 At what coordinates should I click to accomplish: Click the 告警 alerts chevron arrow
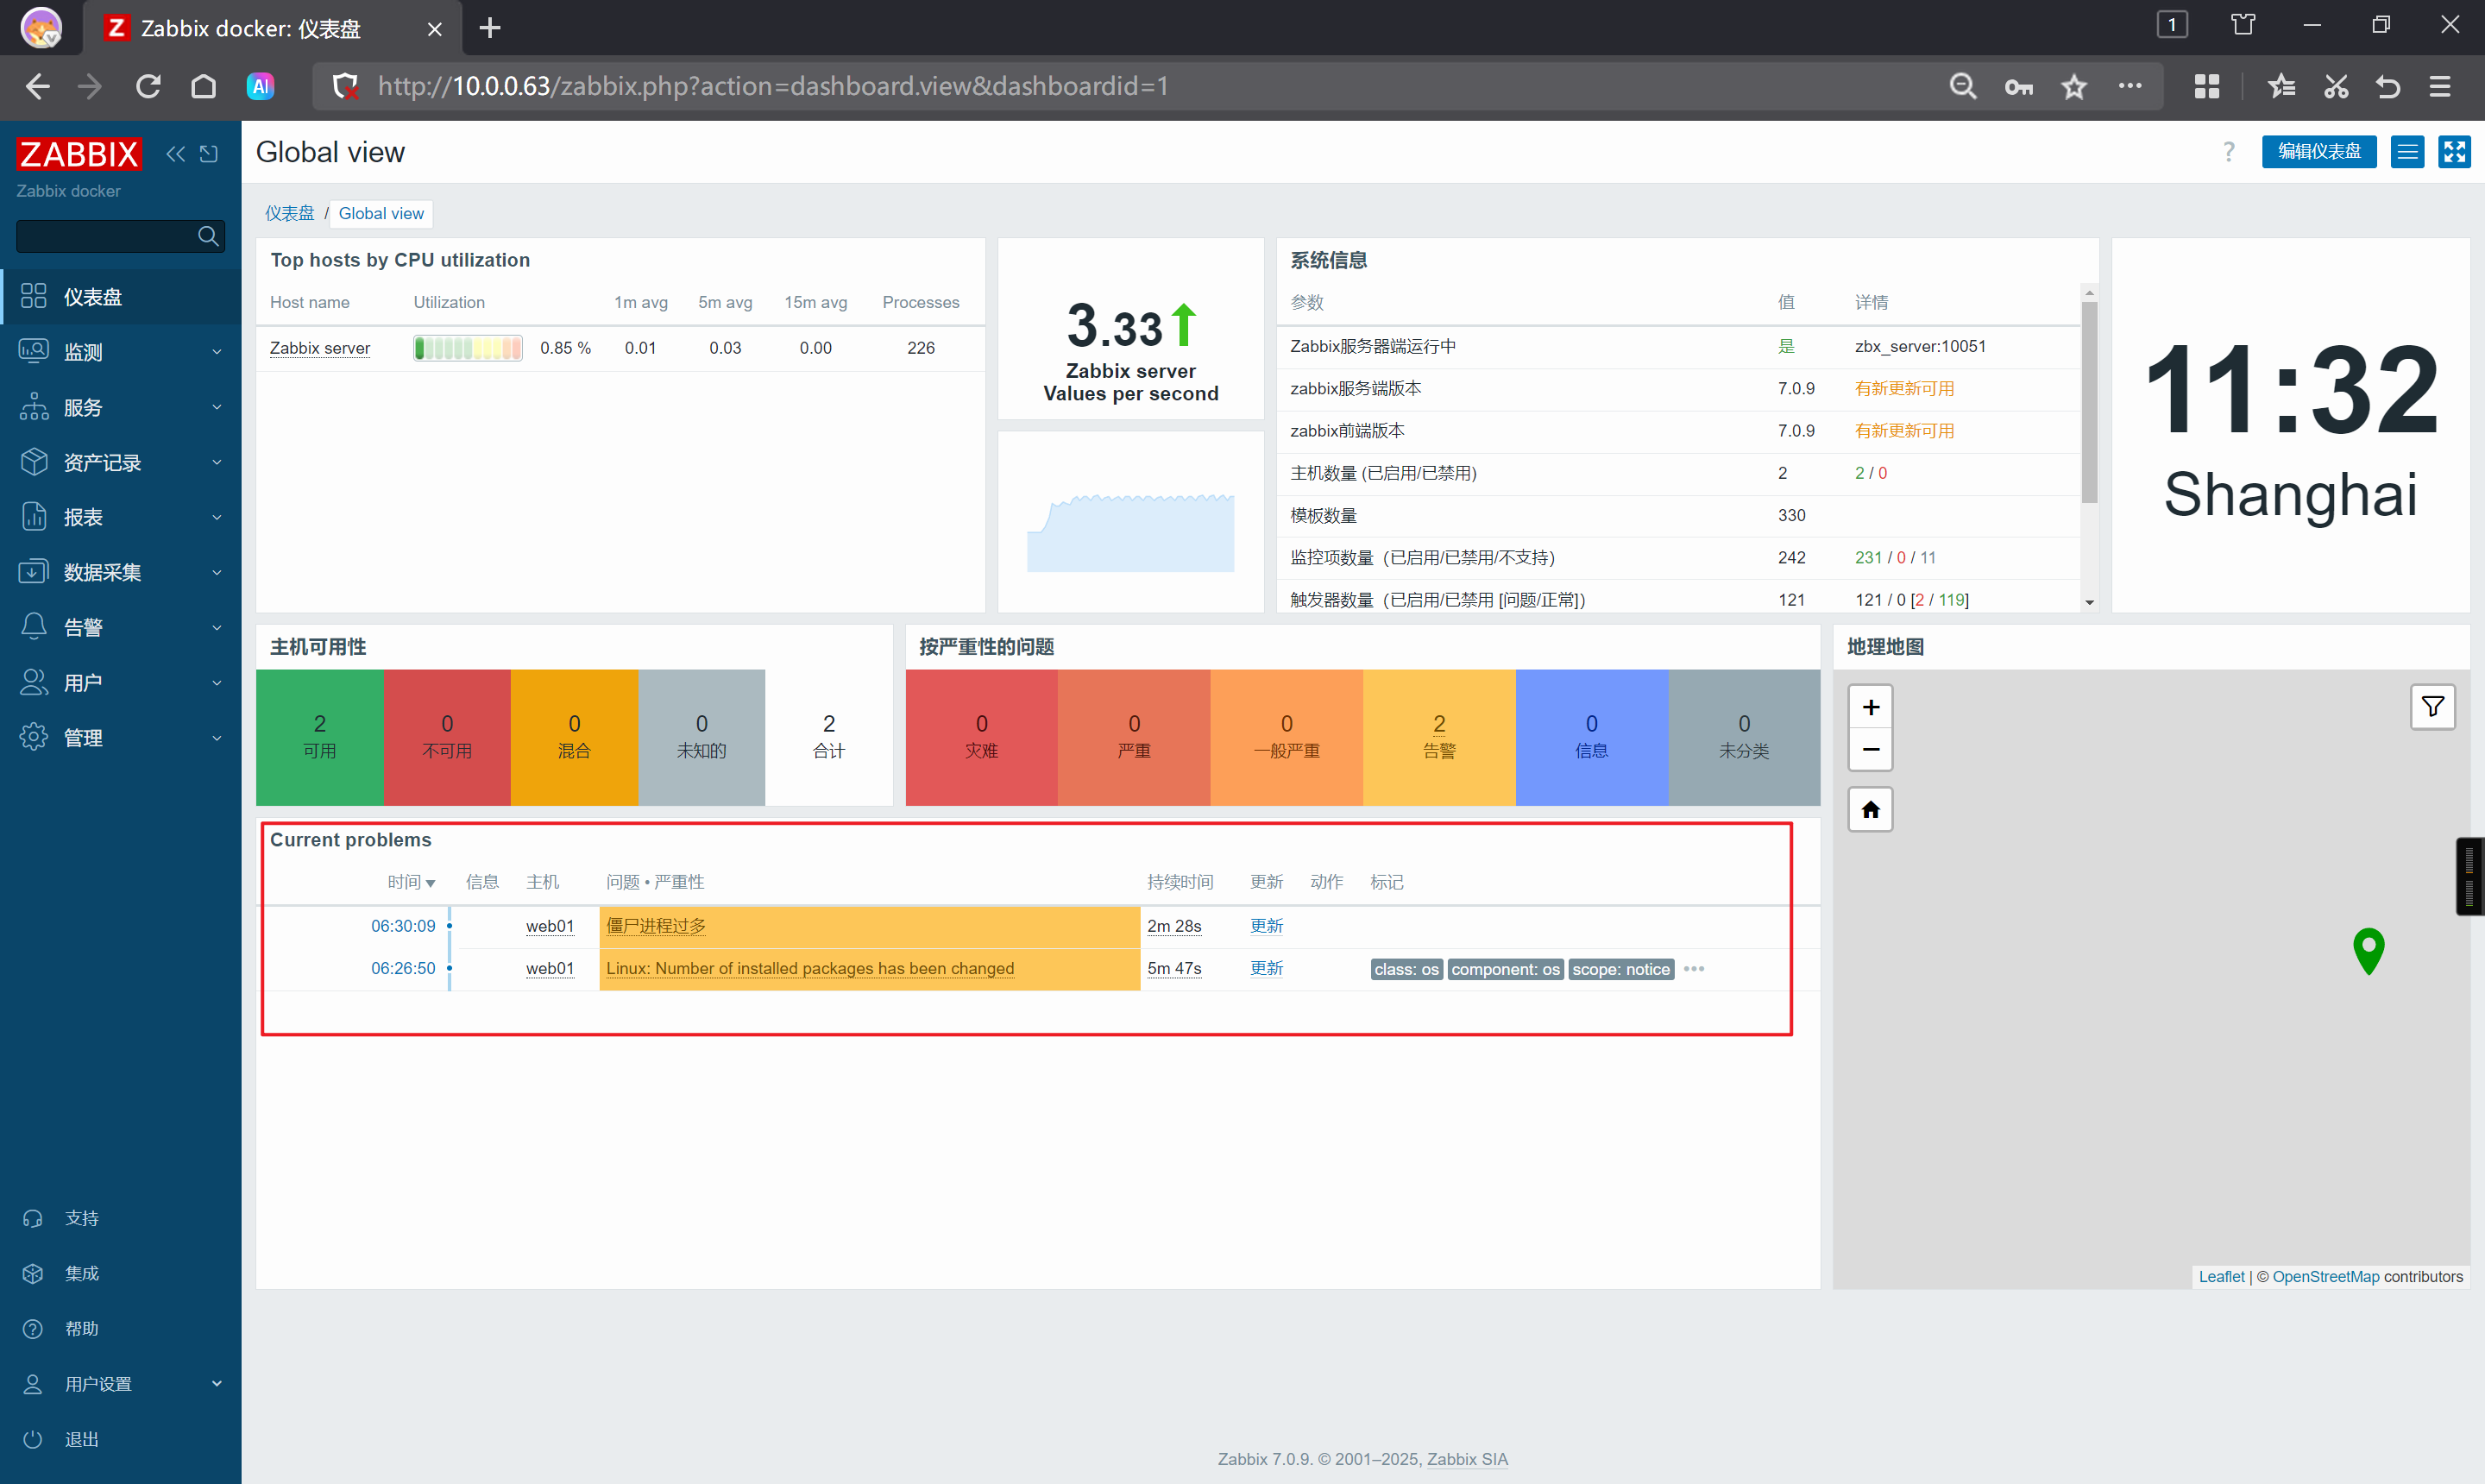(x=217, y=628)
